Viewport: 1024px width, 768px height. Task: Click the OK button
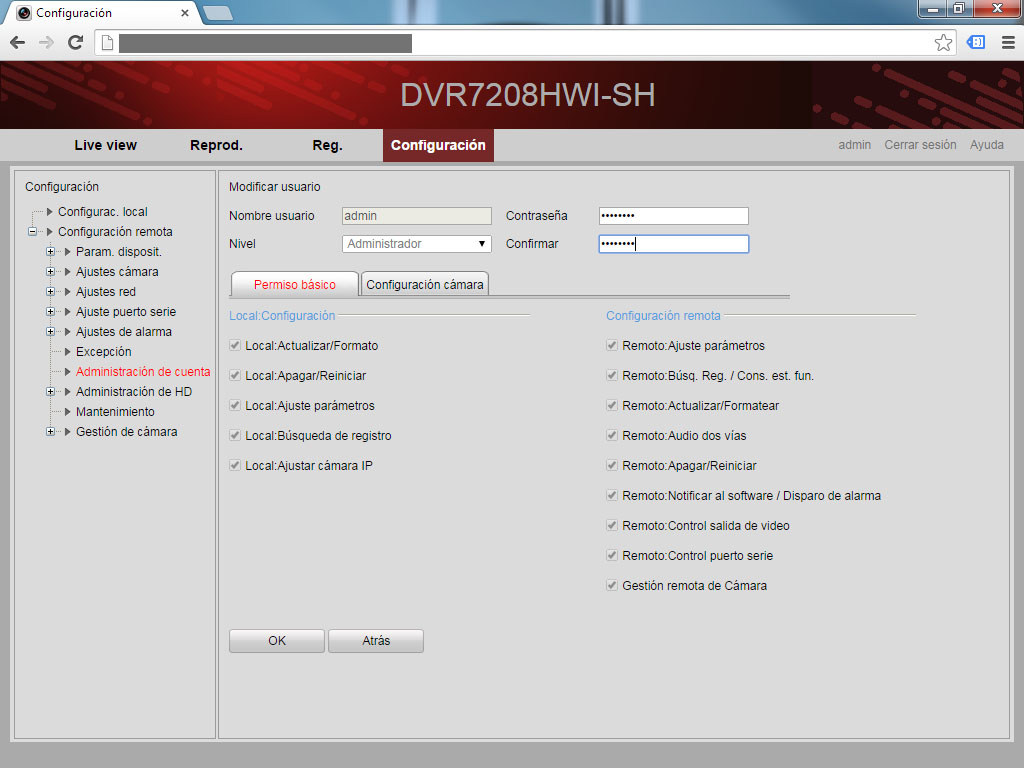point(277,641)
